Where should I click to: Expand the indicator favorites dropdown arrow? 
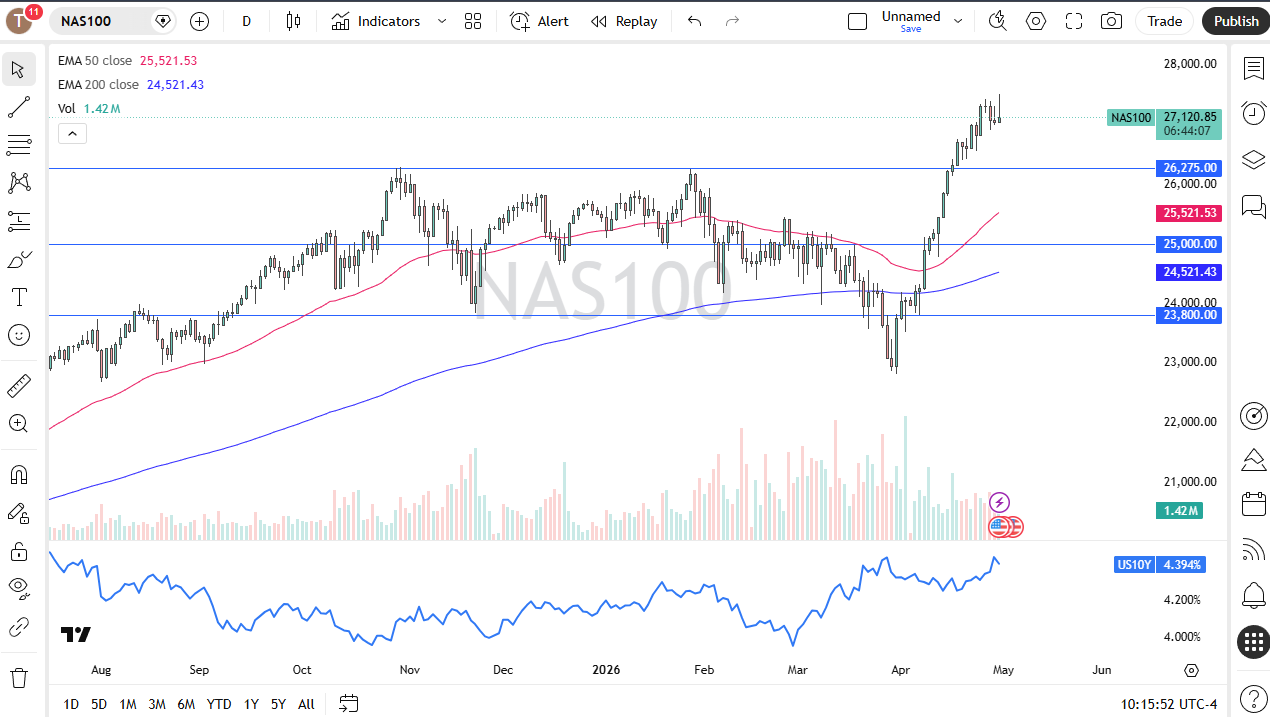tap(442, 21)
